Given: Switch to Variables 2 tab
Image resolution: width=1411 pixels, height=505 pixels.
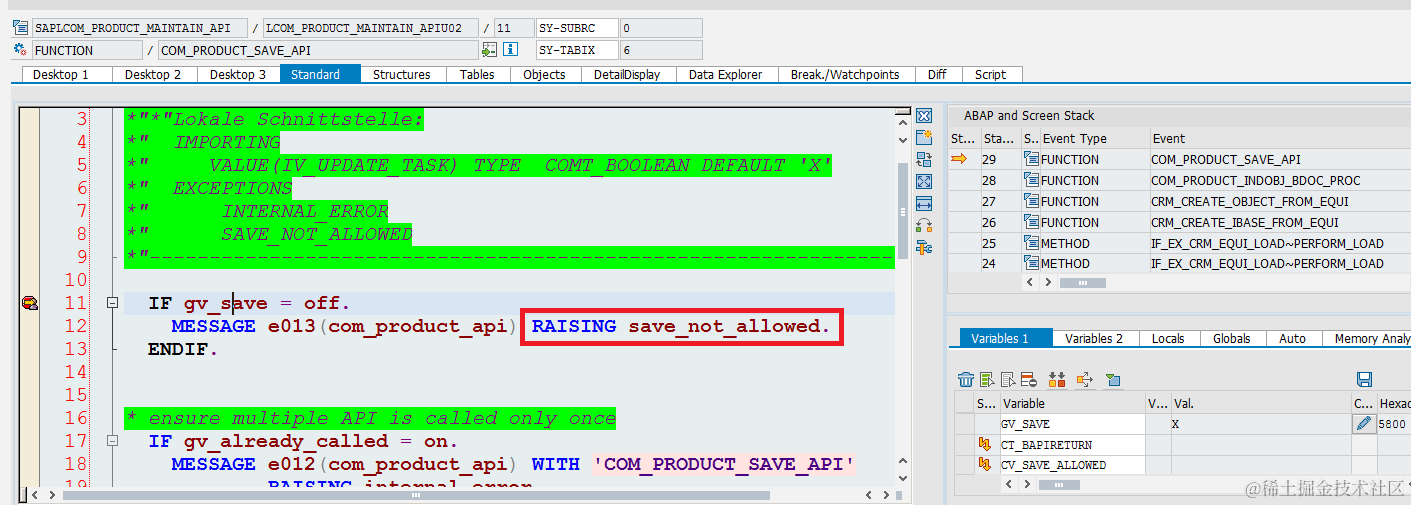Looking at the screenshot, I should coord(1094,338).
